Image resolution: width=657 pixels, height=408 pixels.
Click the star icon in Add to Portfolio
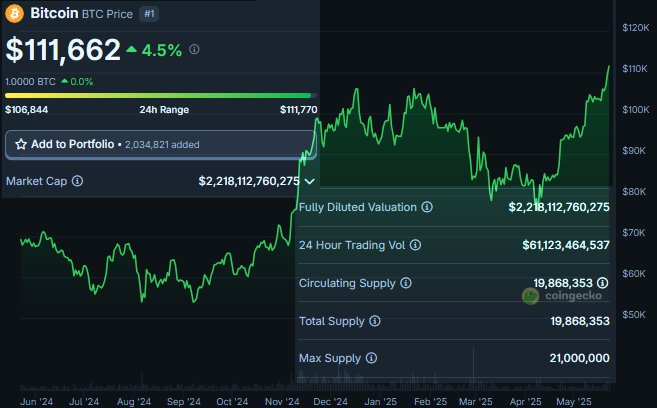[x=21, y=145]
